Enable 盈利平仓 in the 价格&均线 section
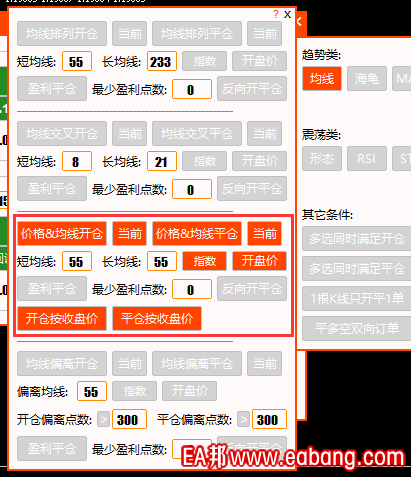Screen dimensions: 411x477 coord(52,289)
